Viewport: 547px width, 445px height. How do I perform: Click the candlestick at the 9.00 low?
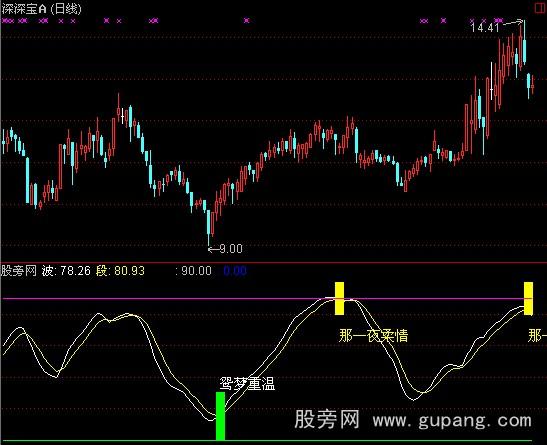tap(209, 227)
